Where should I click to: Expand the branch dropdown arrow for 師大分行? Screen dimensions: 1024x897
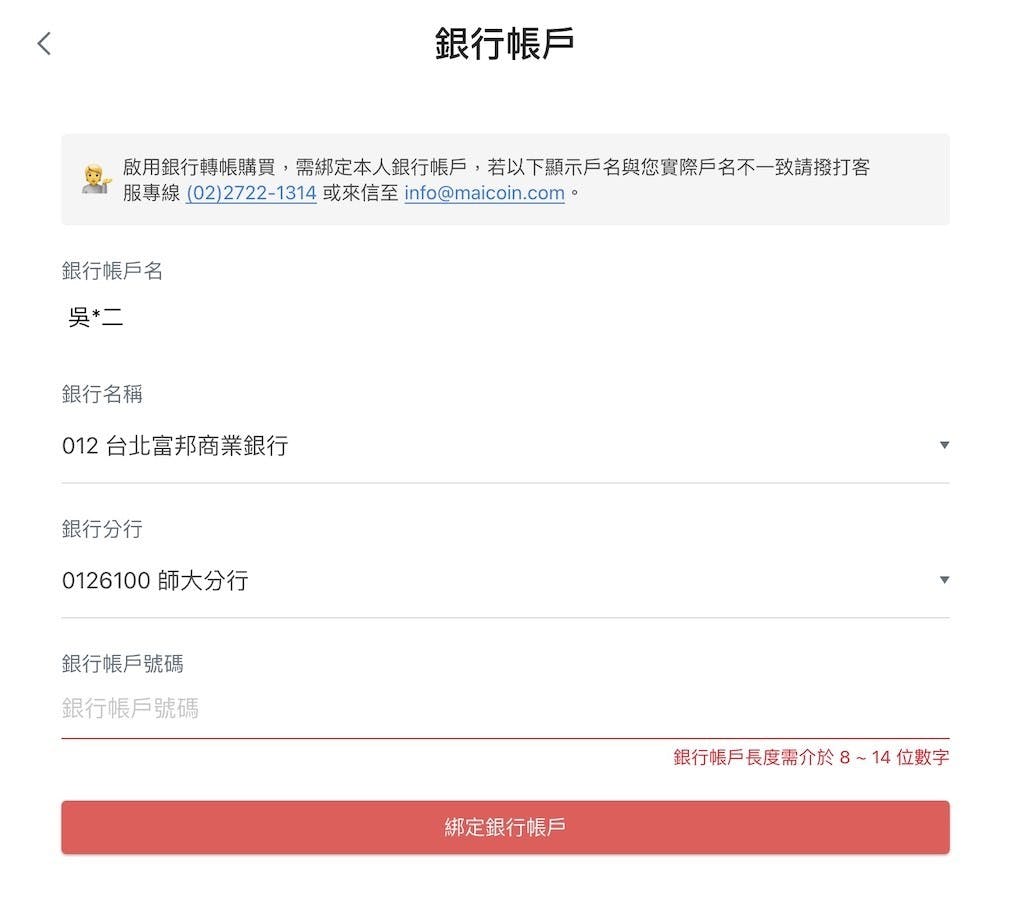pos(944,581)
